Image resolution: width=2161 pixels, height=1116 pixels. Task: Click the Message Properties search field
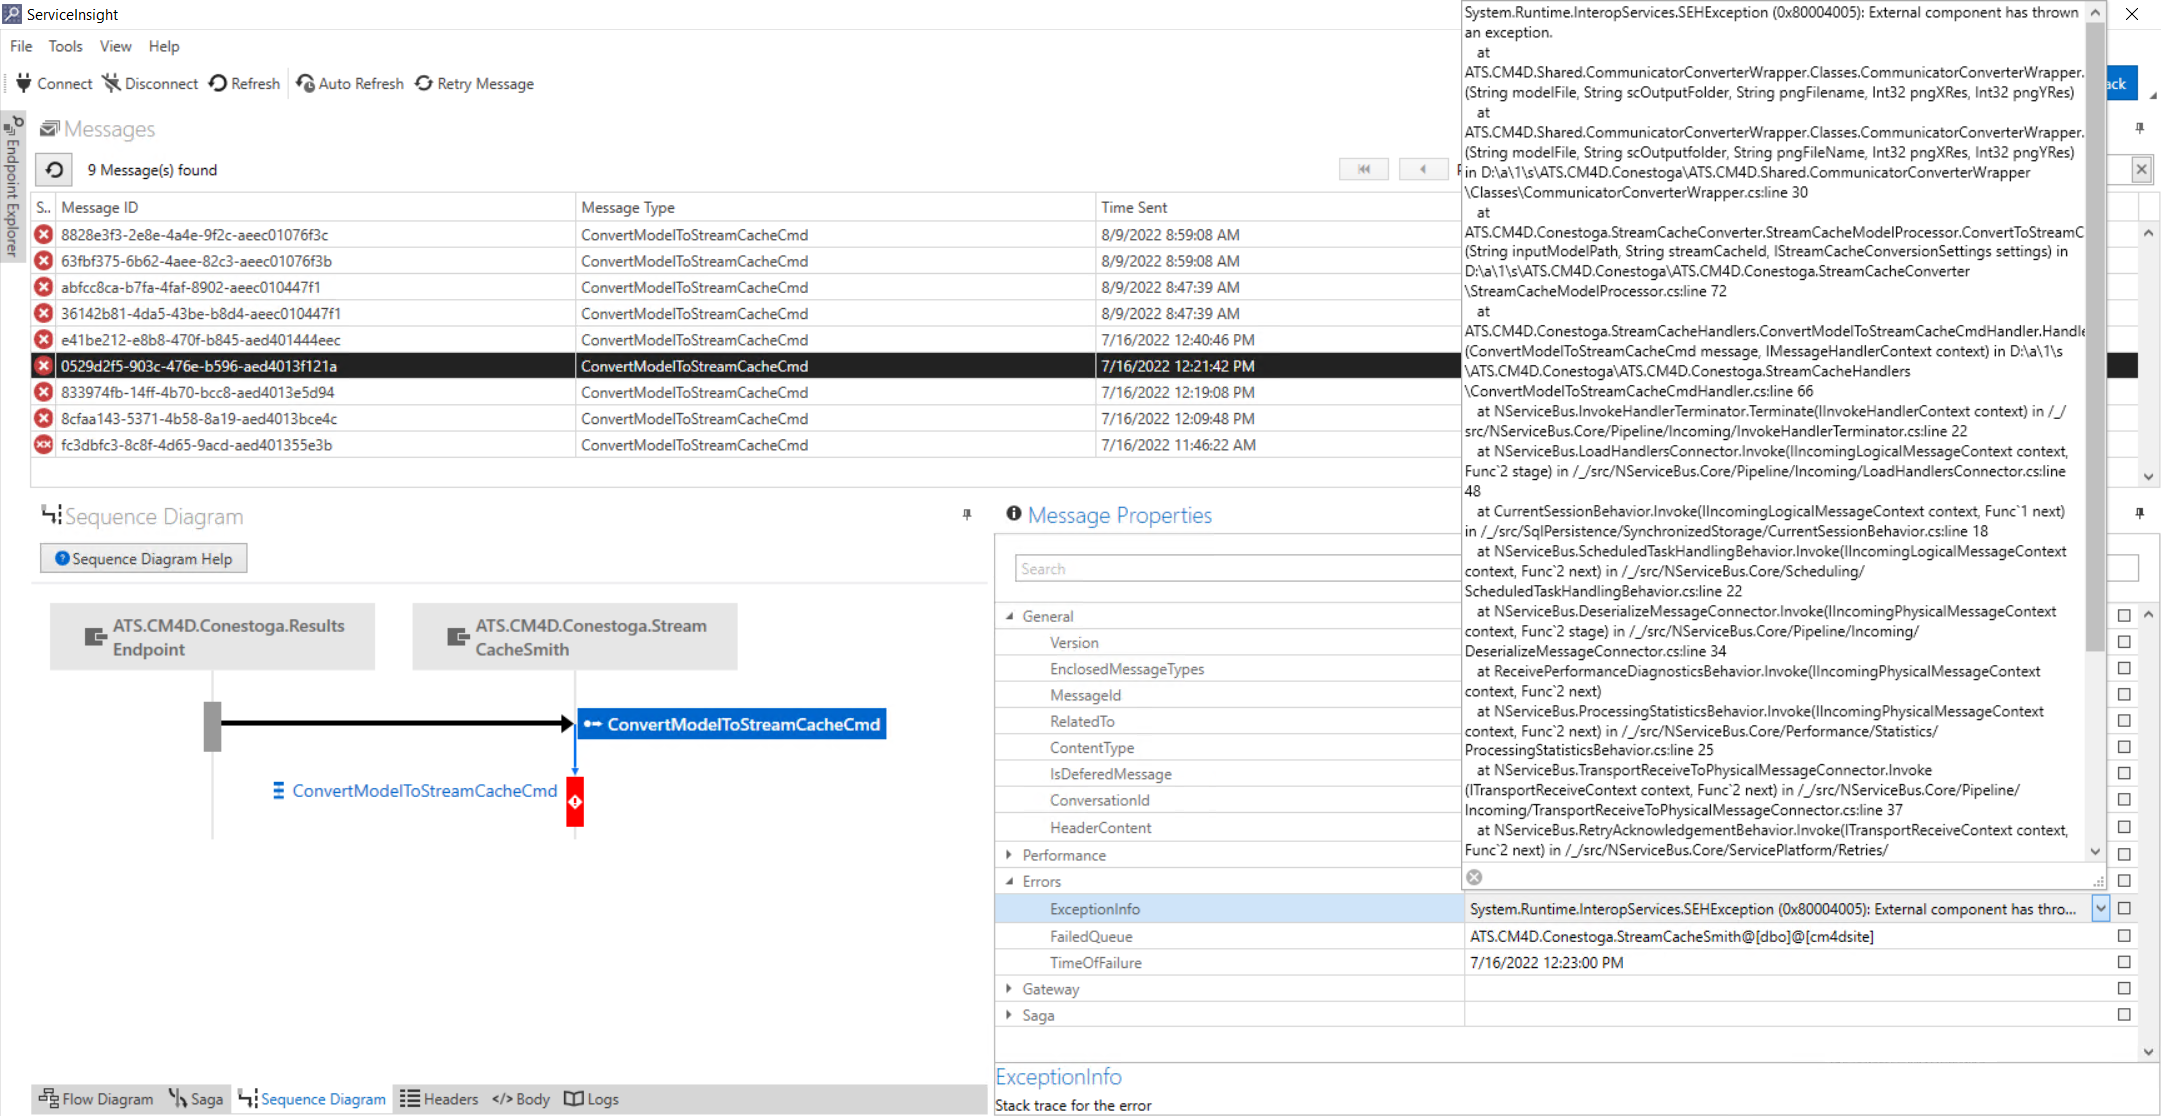1236,569
